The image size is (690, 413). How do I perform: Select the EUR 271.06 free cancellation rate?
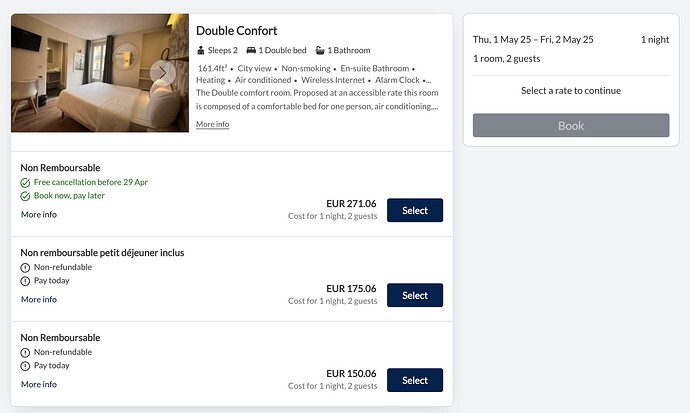click(414, 210)
